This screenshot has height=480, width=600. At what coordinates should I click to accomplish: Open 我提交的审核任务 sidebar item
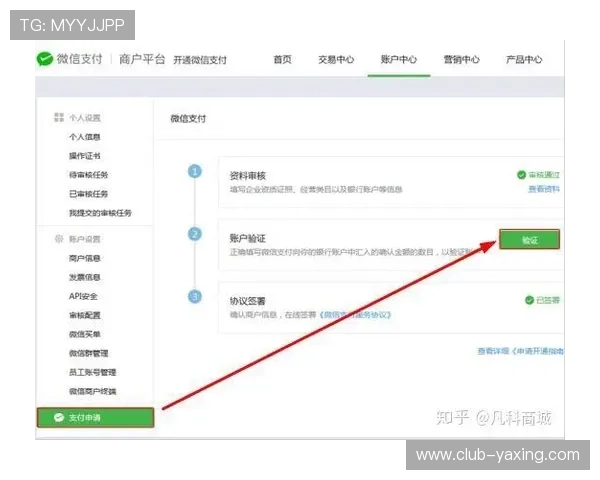(100, 213)
